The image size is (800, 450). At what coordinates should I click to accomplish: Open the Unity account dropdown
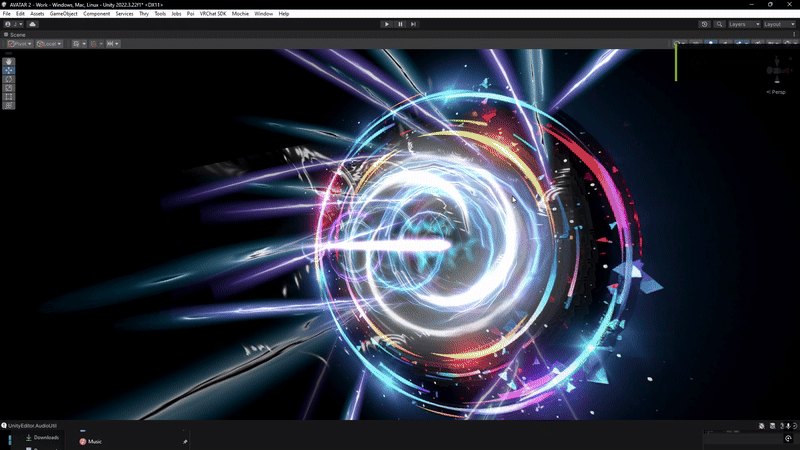[x=13, y=24]
